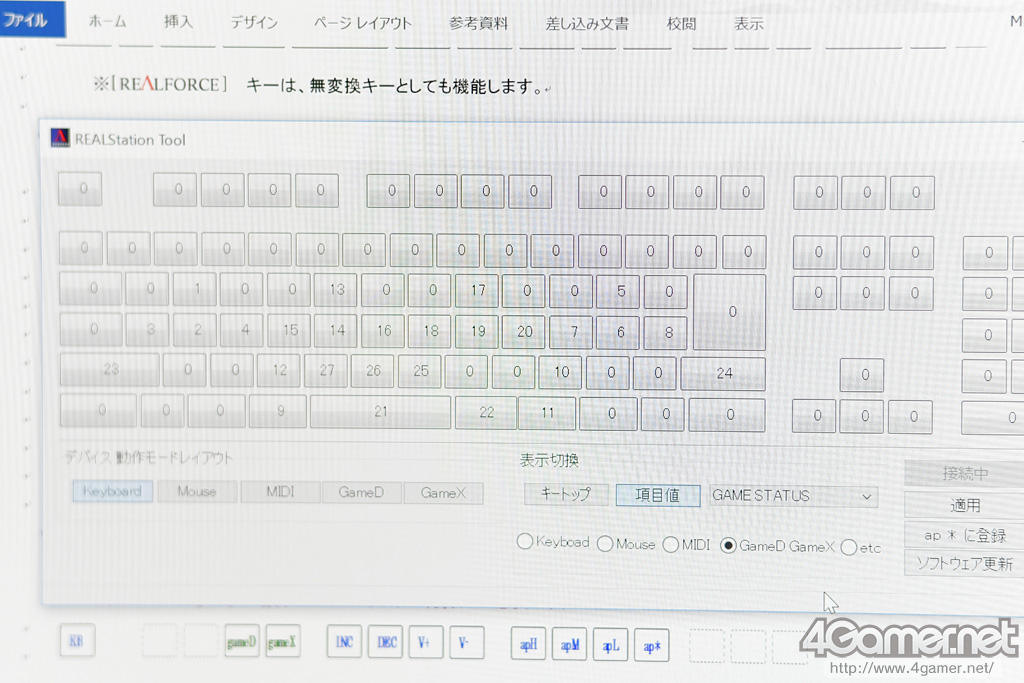Open the GAME STATUS dropdown
Image resolution: width=1024 pixels, height=683 pixels.
[793, 496]
